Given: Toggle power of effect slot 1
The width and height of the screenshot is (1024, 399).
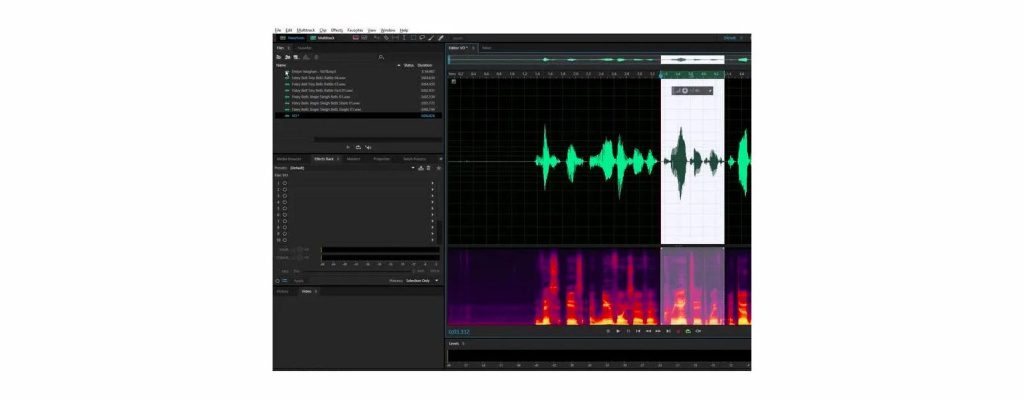Looking at the screenshot, I should click(x=285, y=183).
